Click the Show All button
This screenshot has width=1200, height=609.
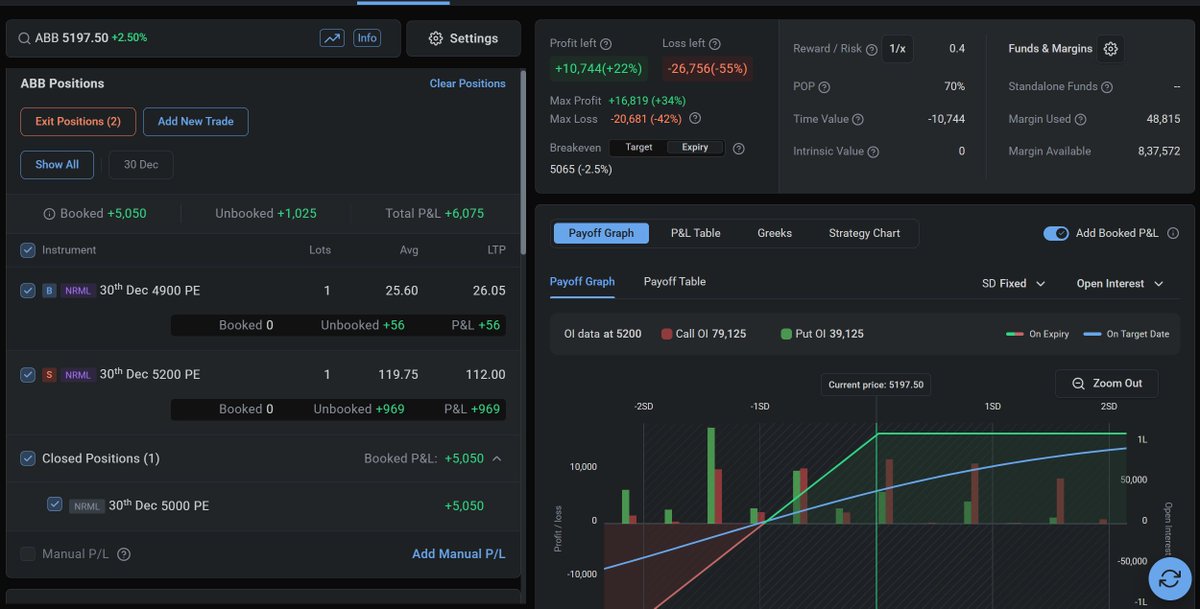(57, 165)
